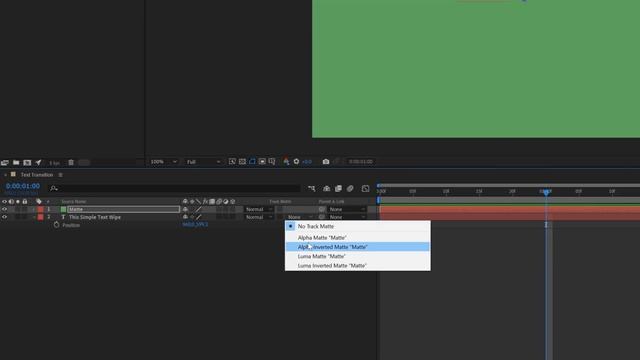Open the graph editor icon
640x360 pixels.
pyautogui.click(x=365, y=188)
